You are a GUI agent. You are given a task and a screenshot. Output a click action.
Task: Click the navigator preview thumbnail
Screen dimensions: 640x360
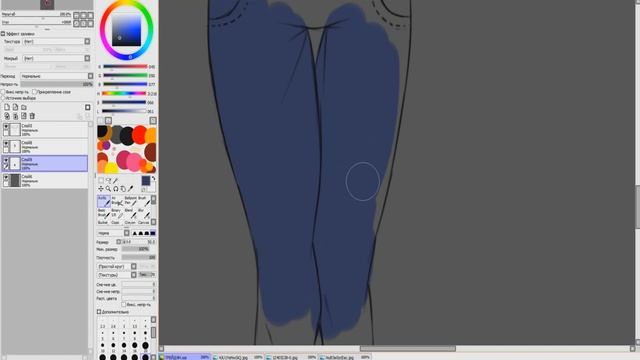coord(47,4)
